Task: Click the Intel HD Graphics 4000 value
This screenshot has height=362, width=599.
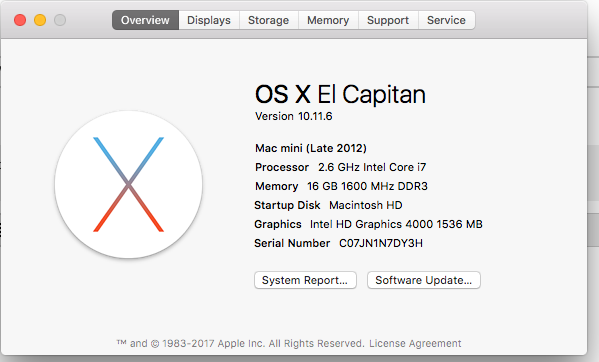Action: pyautogui.click(x=396, y=224)
